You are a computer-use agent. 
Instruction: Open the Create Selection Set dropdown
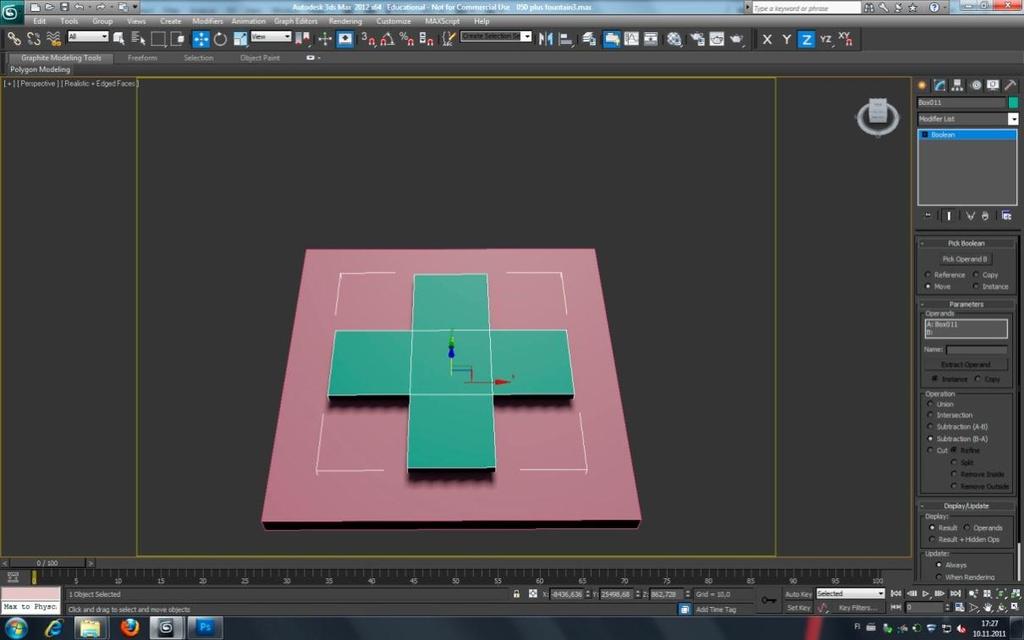tap(496, 37)
